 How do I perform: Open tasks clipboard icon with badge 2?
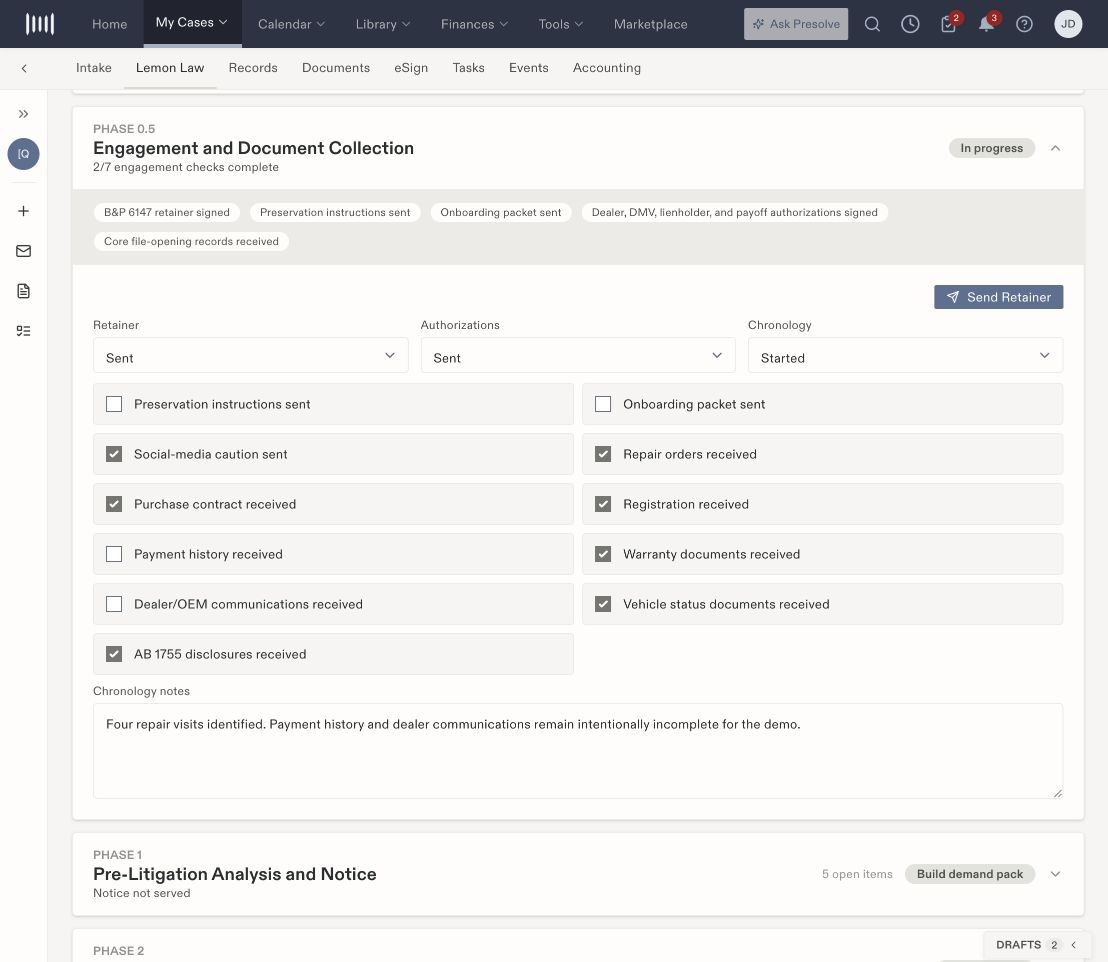(948, 24)
